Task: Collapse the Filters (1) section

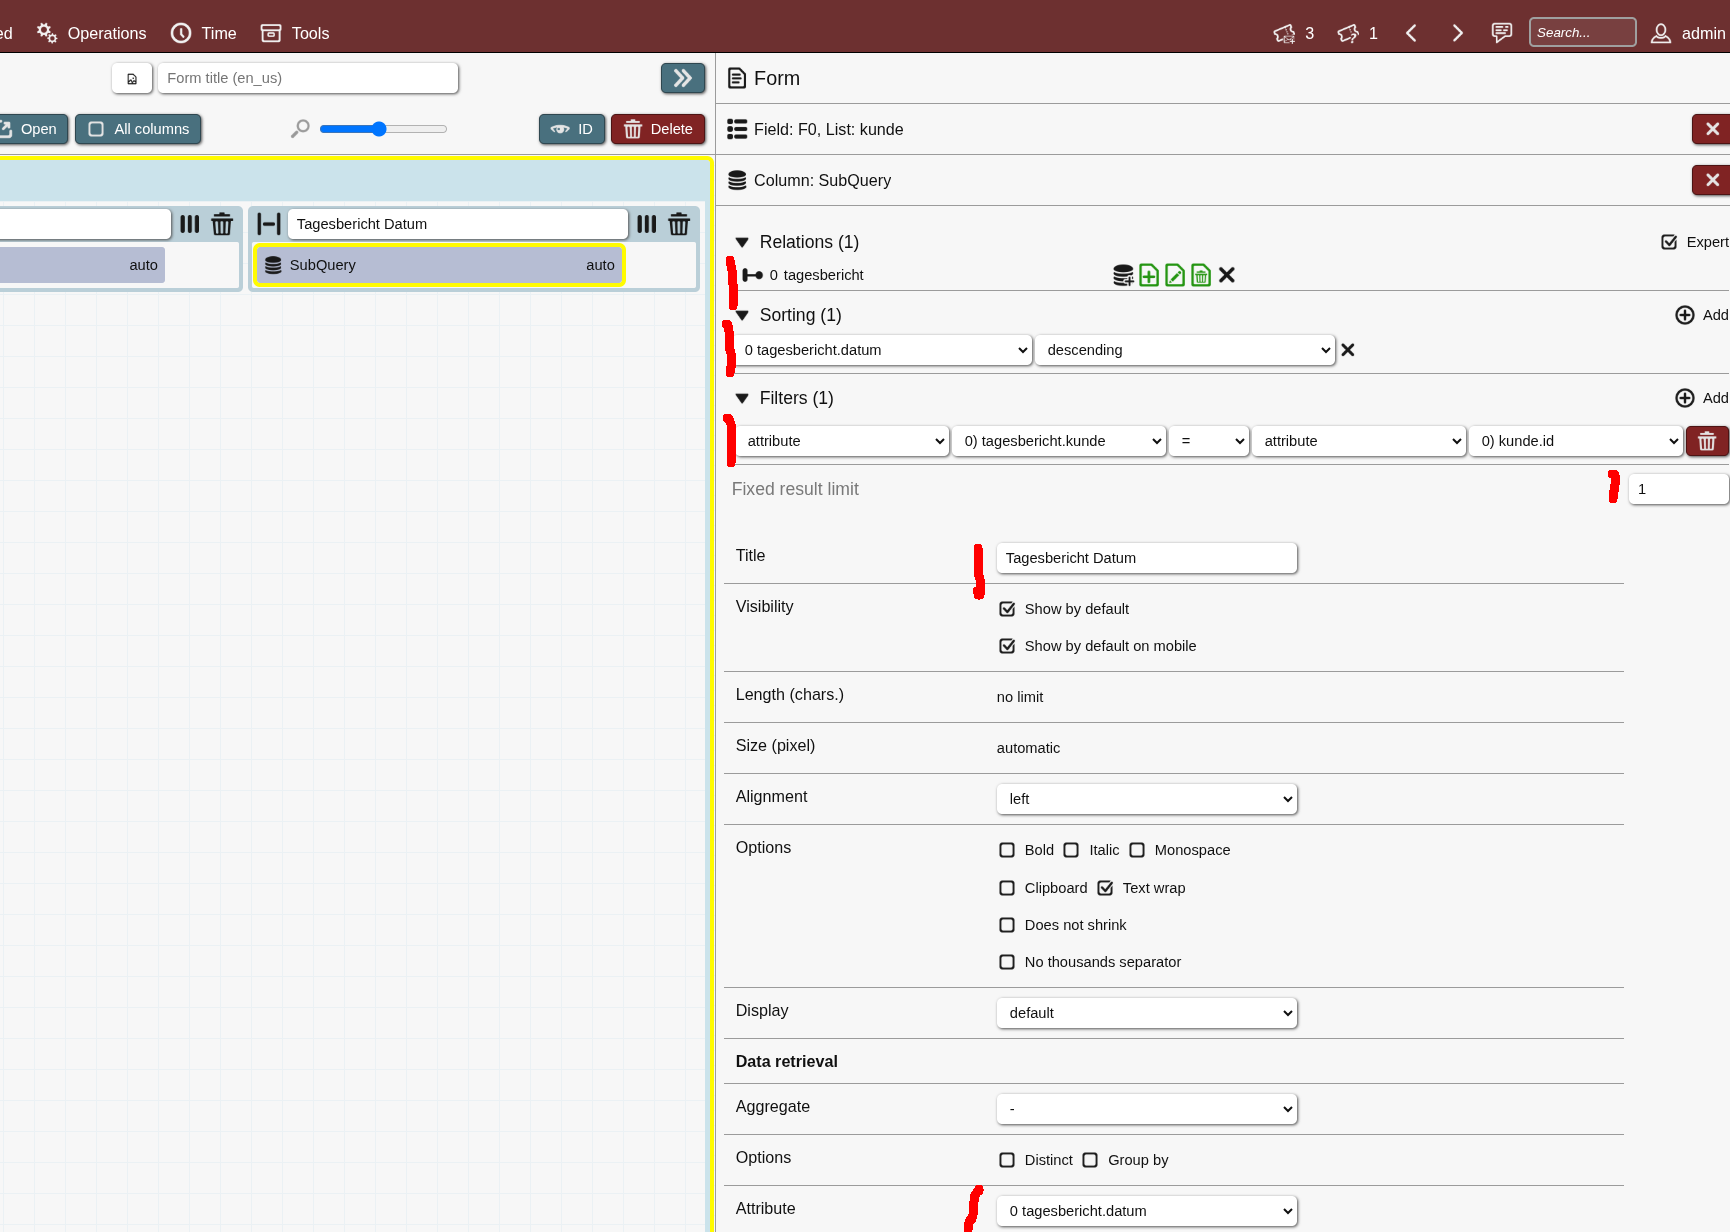Action: (x=742, y=398)
